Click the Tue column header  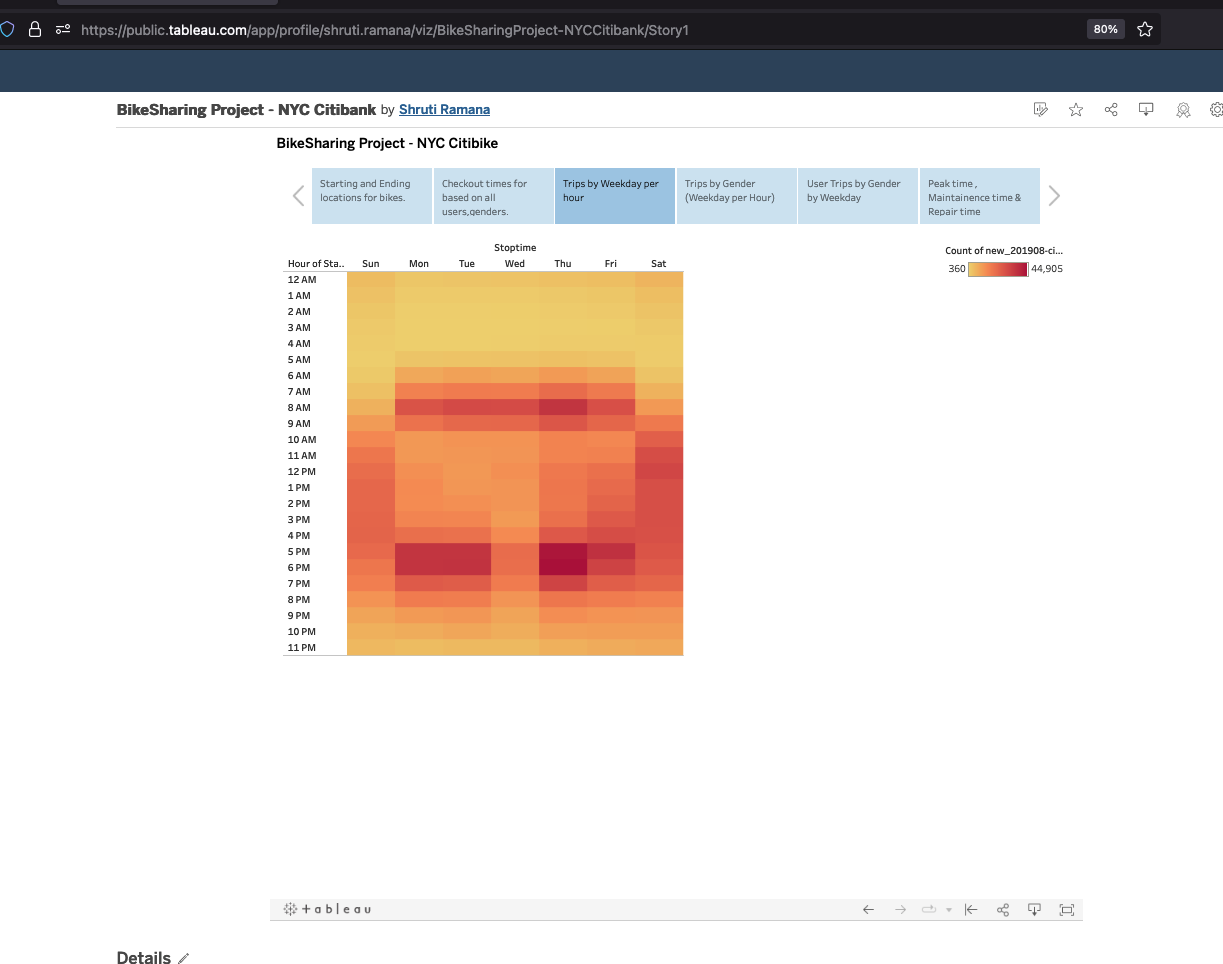pos(467,264)
